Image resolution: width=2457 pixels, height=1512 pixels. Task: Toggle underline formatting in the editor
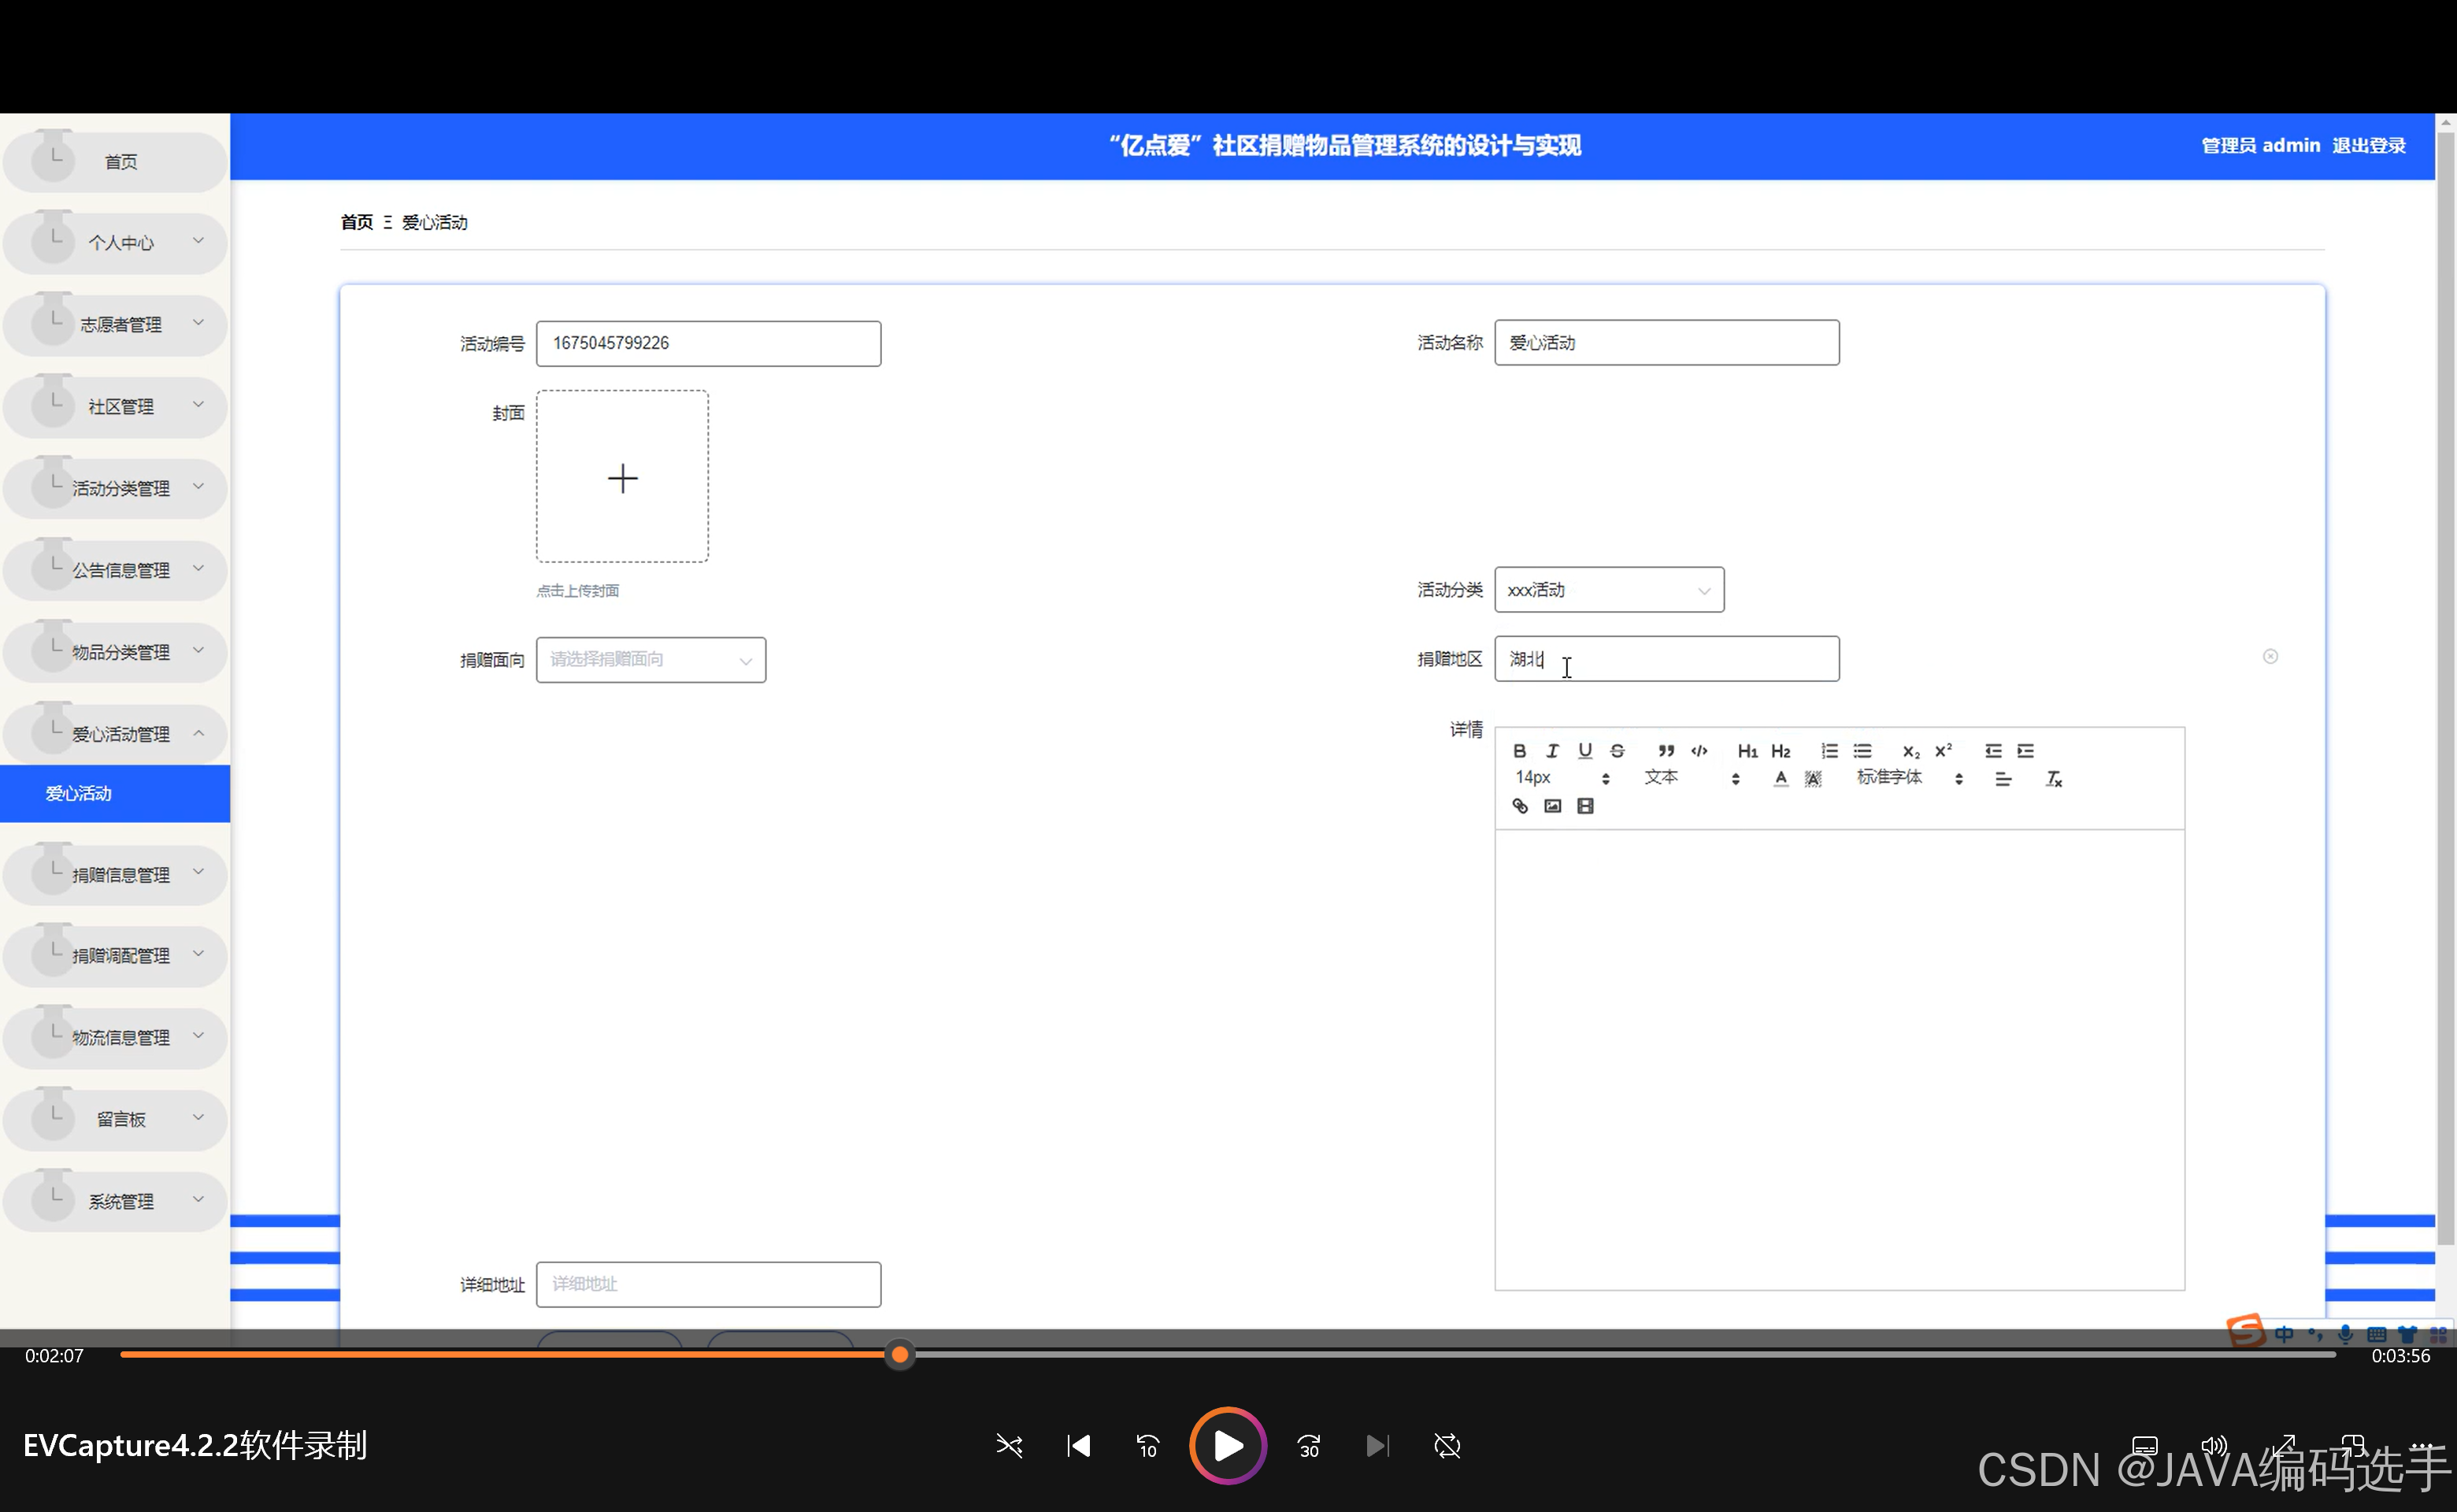[x=1585, y=751]
